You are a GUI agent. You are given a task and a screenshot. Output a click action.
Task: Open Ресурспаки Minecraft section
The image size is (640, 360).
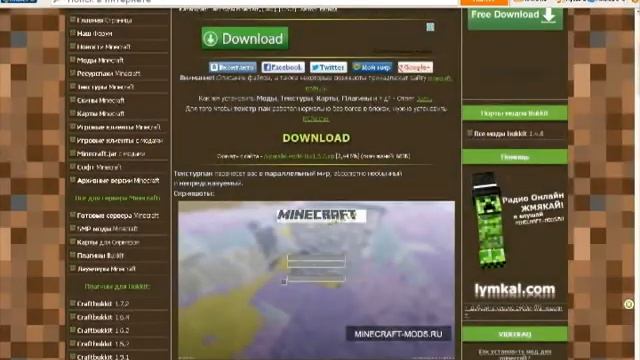click(108, 73)
